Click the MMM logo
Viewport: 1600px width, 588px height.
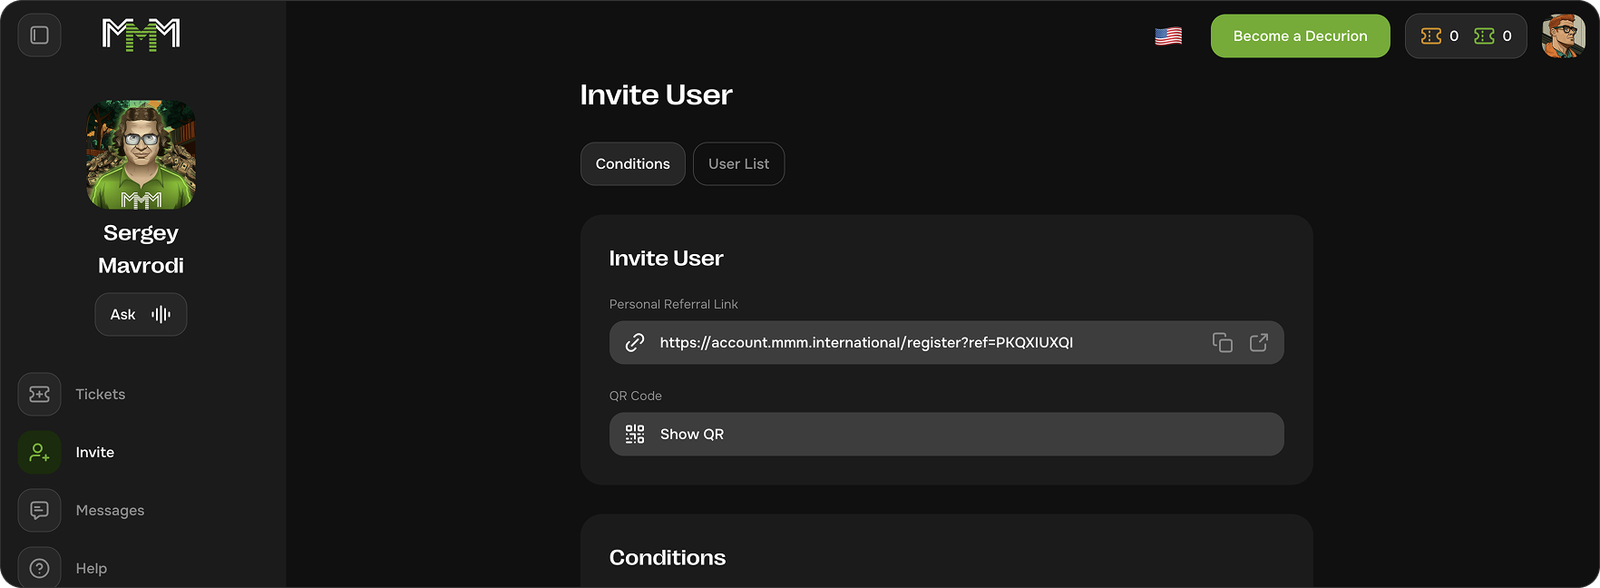click(141, 35)
